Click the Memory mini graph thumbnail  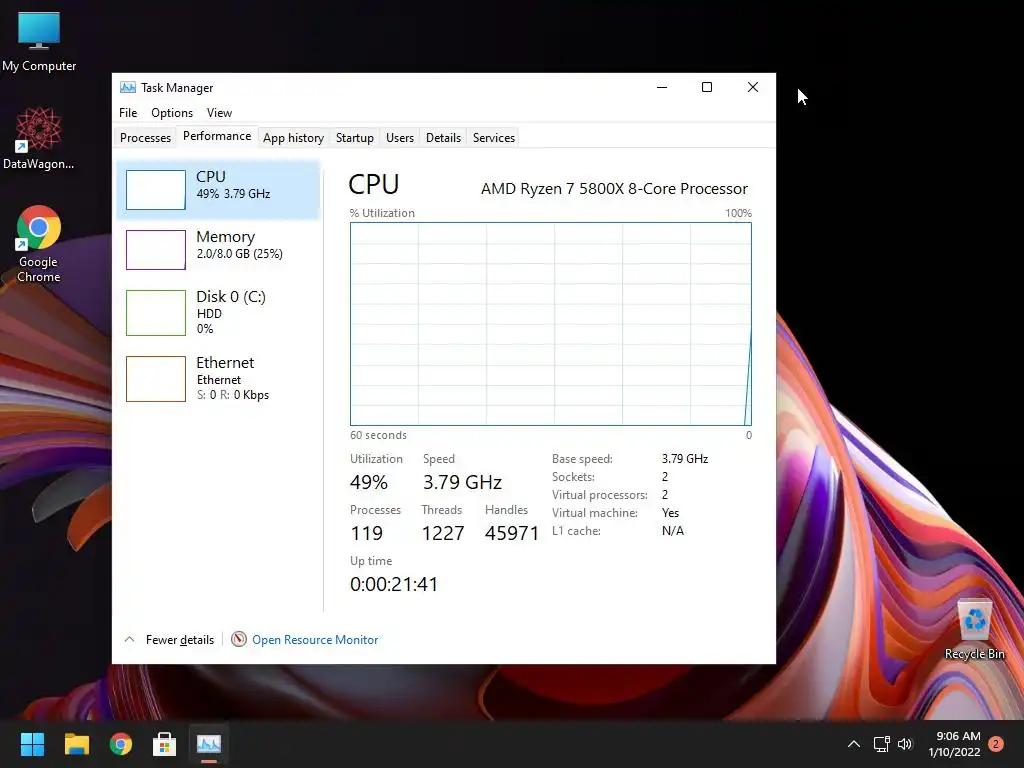[x=155, y=249]
